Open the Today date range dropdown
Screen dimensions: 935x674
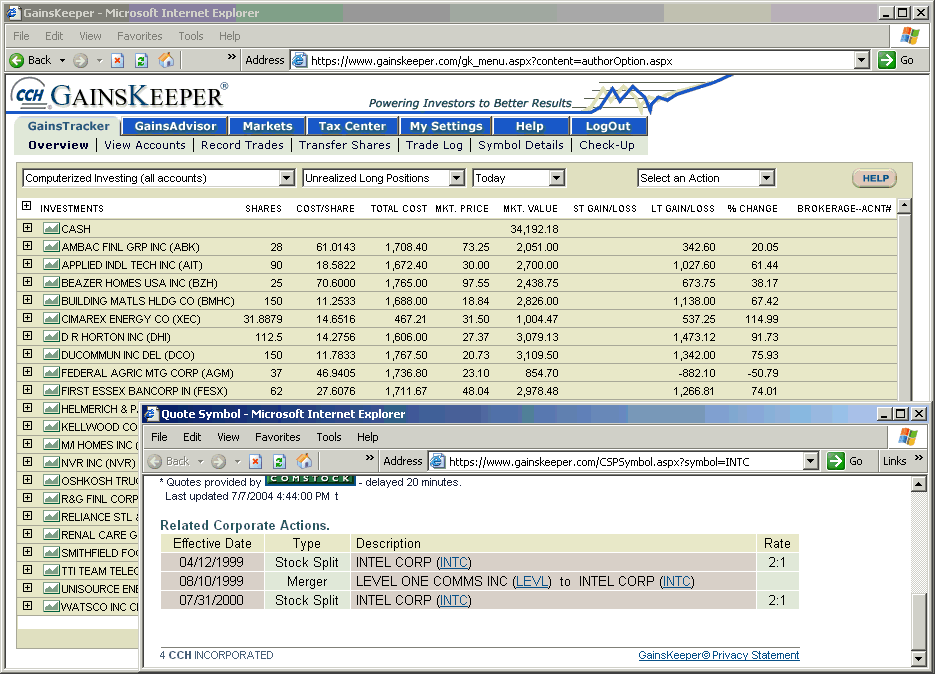(x=519, y=178)
